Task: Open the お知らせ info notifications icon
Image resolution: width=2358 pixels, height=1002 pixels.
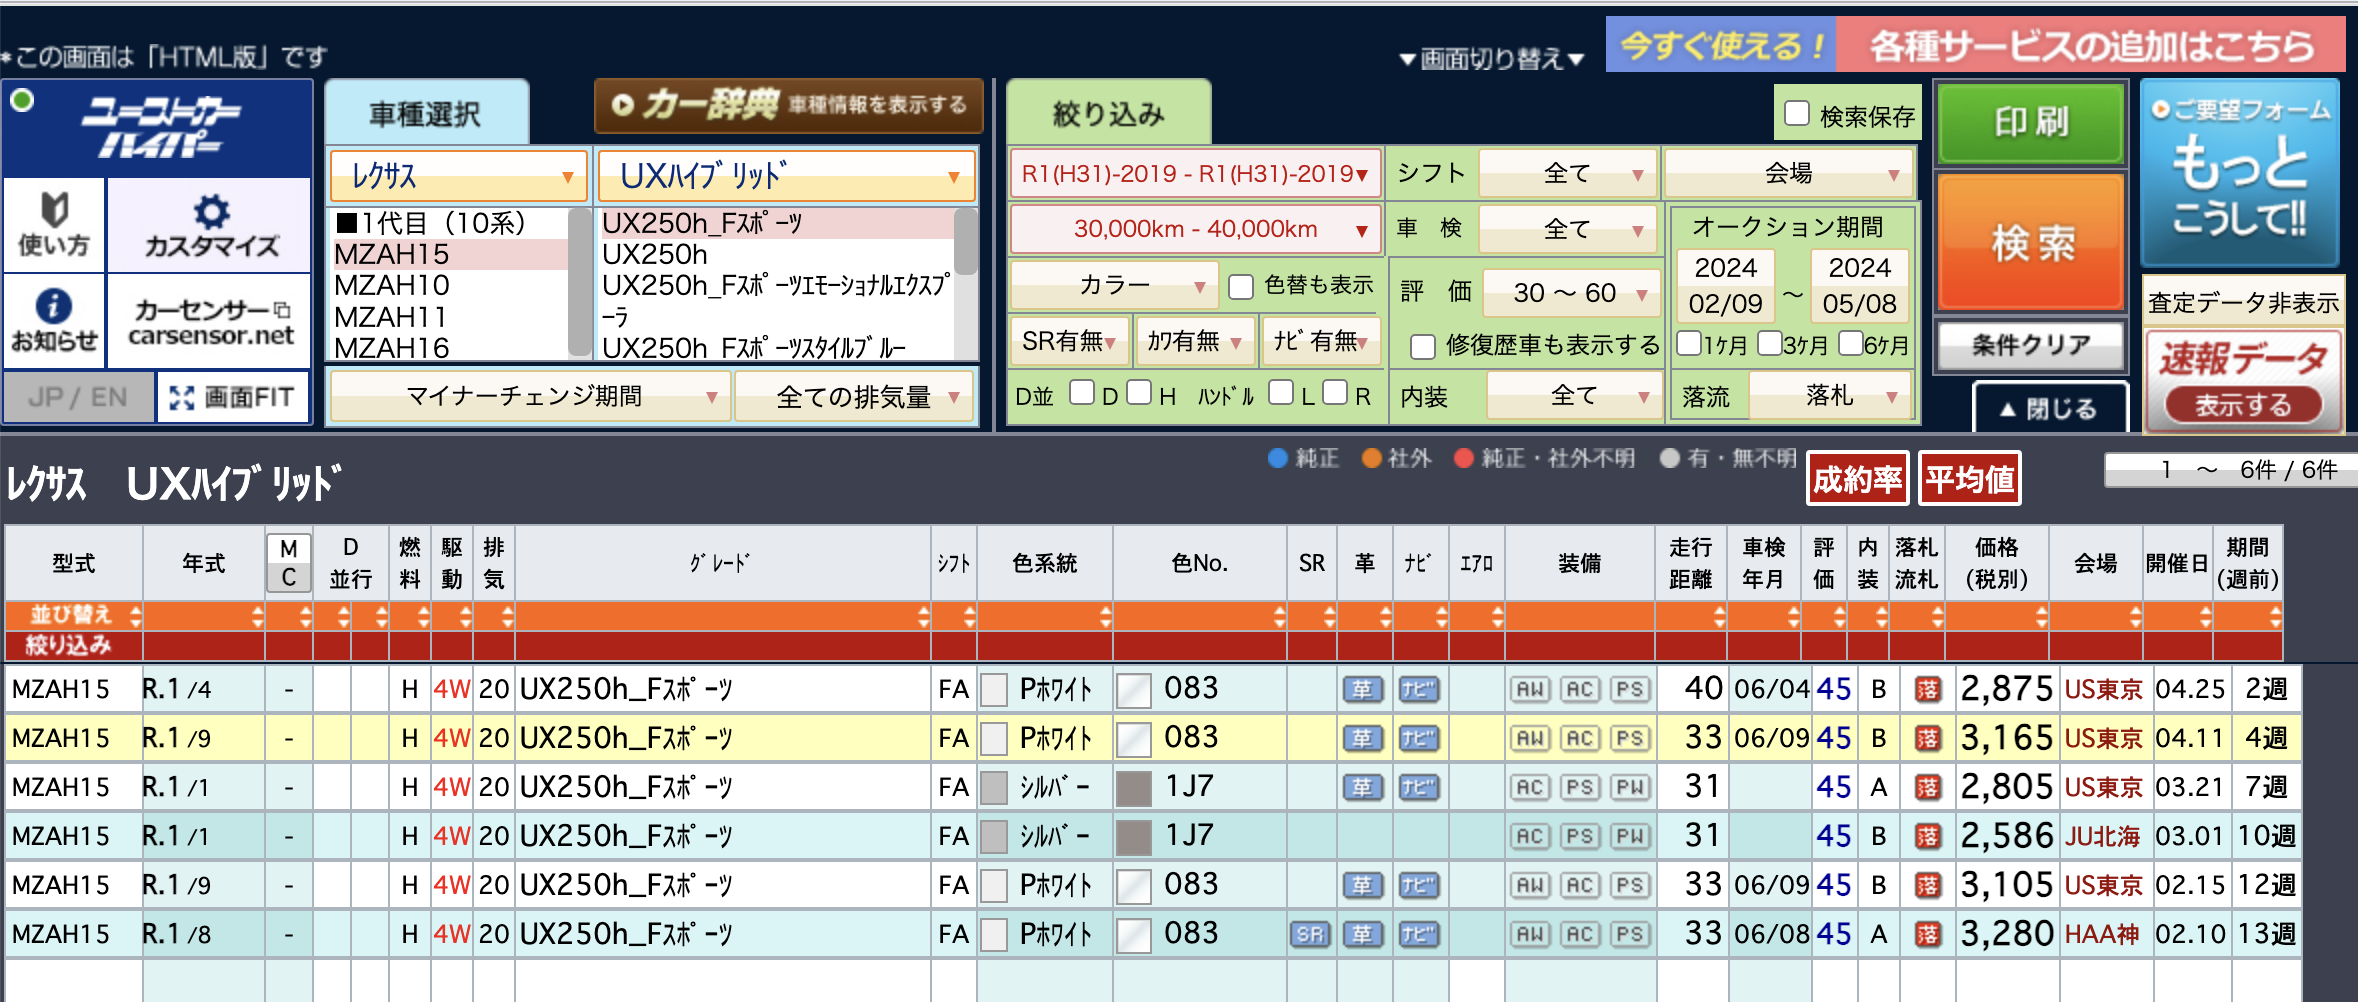Action: point(54,320)
